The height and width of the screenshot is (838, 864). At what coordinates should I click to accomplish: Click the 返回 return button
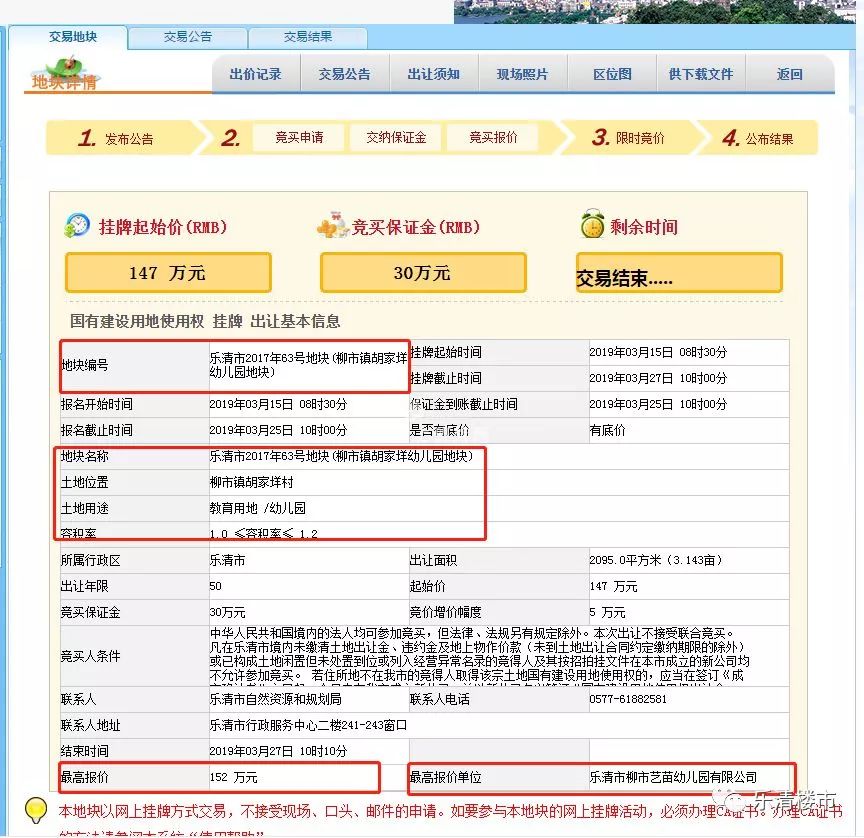(788, 73)
